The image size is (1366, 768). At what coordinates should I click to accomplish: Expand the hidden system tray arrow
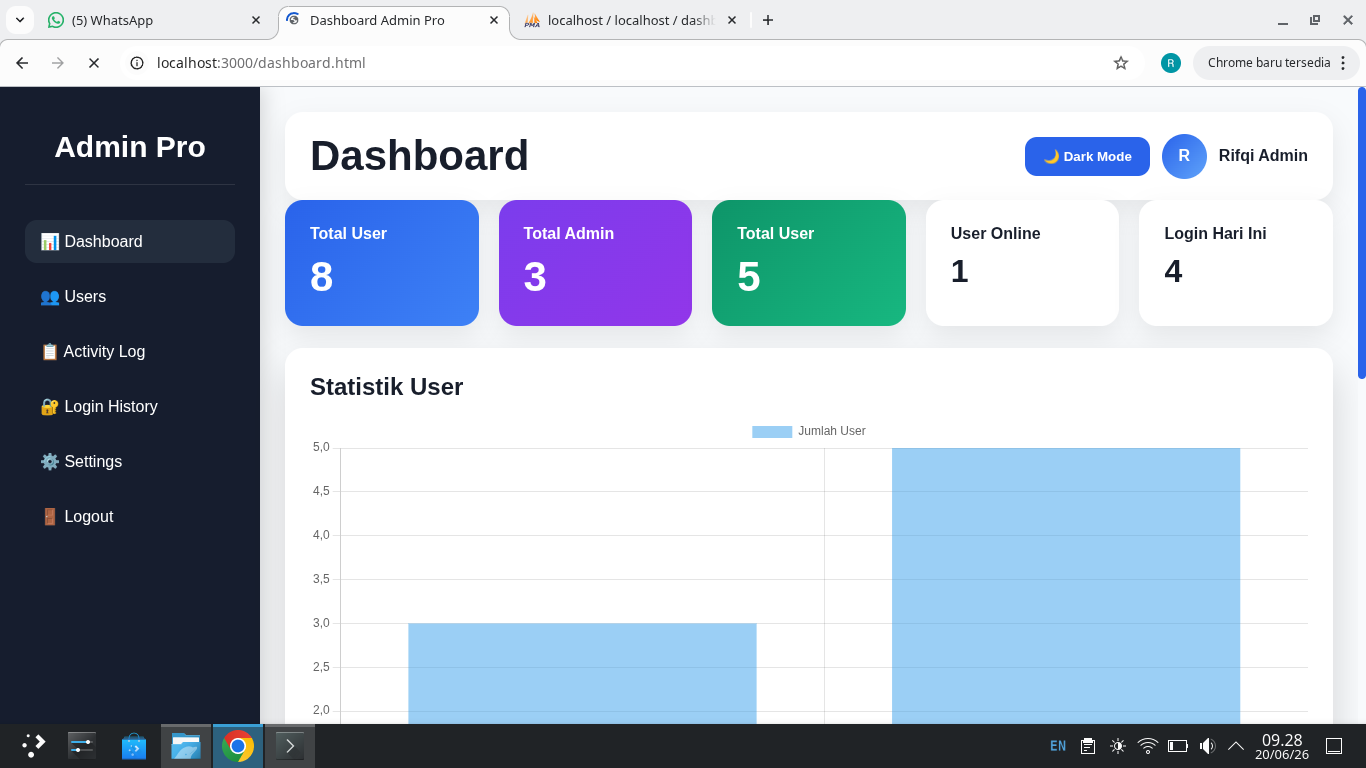click(1236, 746)
